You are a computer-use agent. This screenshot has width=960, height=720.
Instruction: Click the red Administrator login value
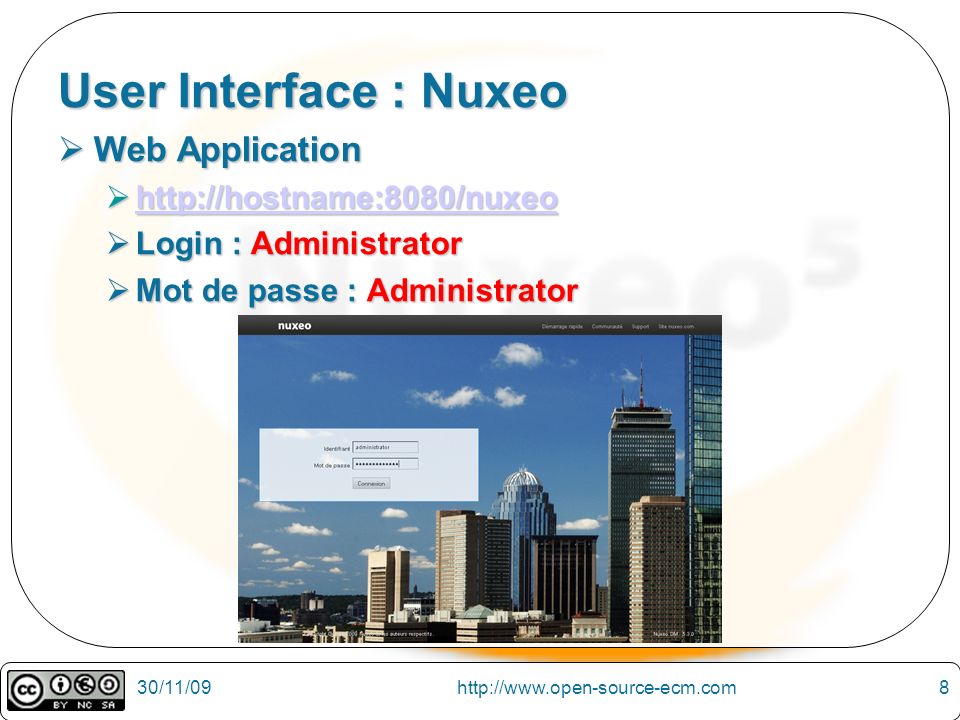[x=356, y=244]
